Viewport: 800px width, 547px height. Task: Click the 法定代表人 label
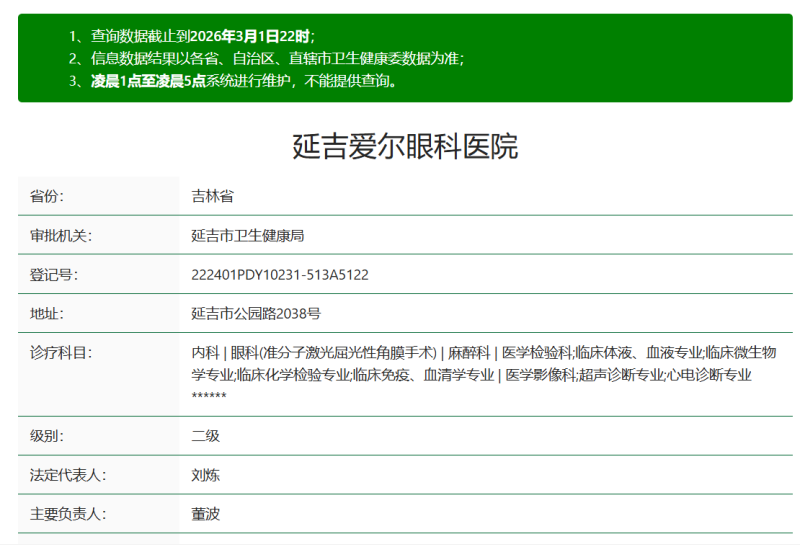coord(68,475)
